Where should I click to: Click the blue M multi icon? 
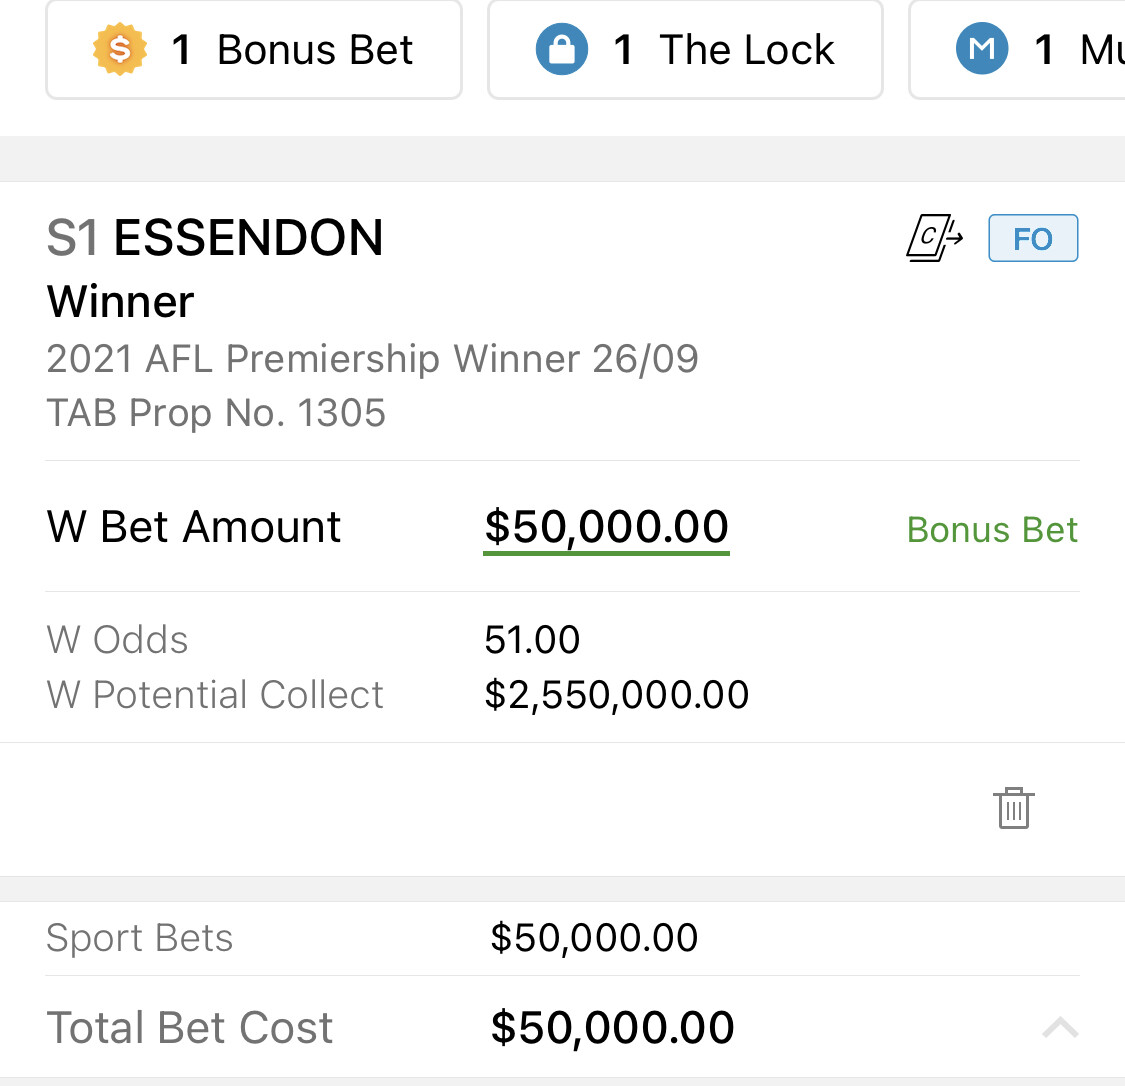pos(982,49)
